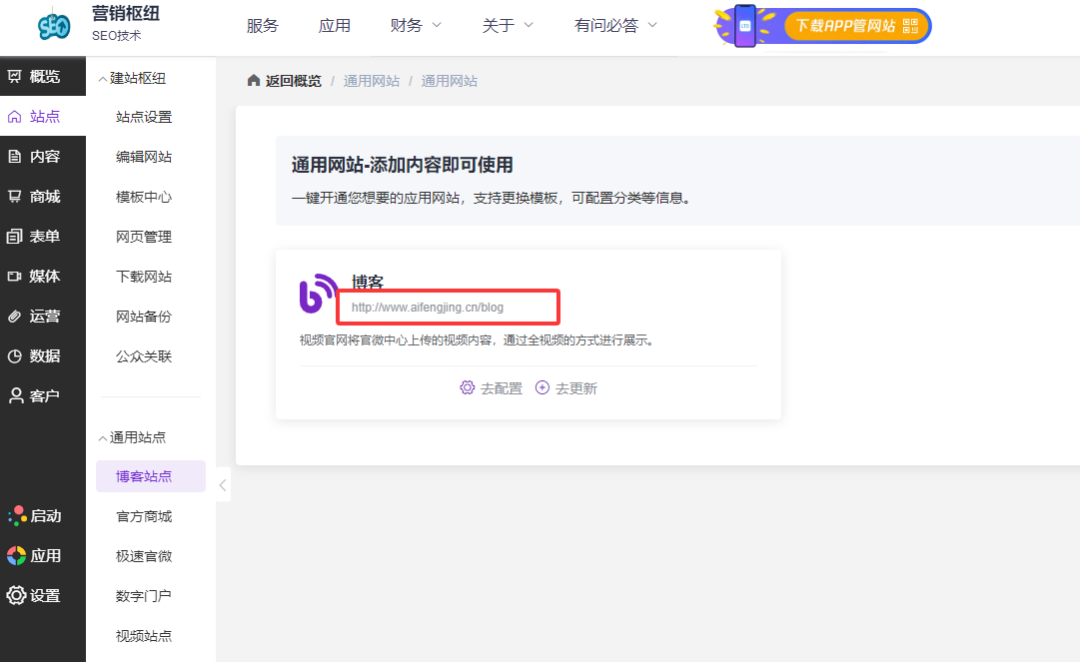Click the purple blog logo icon
This screenshot has height=662, width=1080.
pos(318,294)
